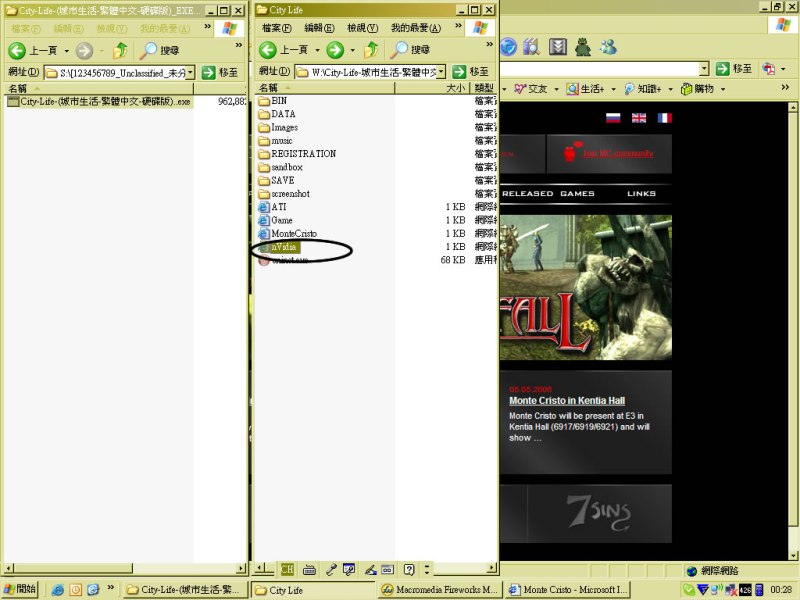The width and height of the screenshot is (800, 600).
Task: Open Join MC community link
Action: [x=617, y=153]
